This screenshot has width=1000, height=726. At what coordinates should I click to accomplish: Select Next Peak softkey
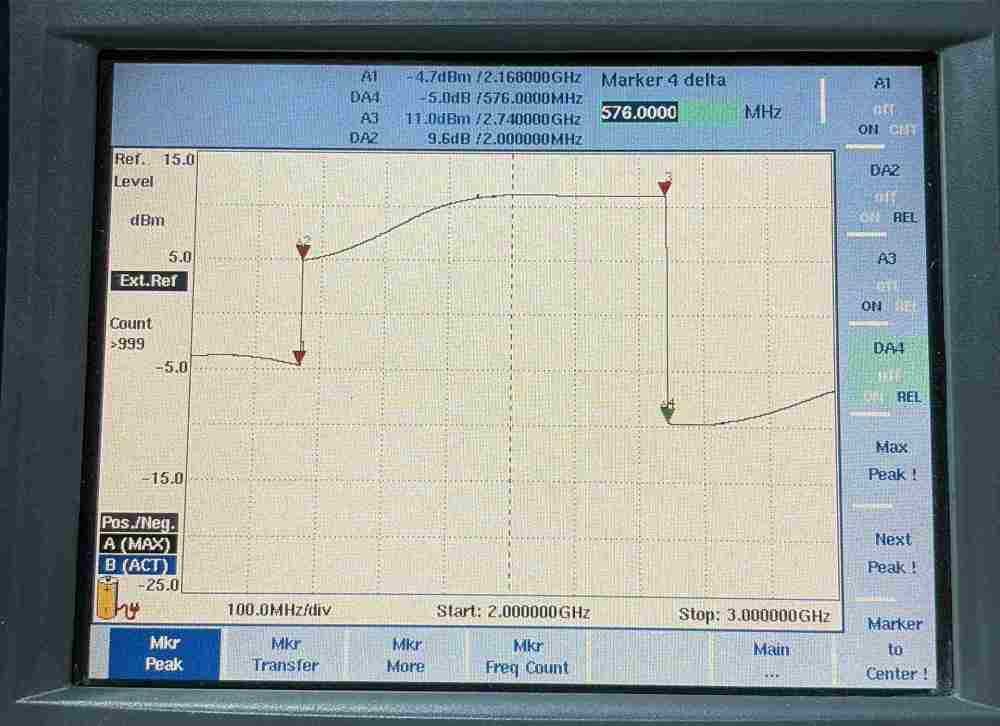(893, 553)
